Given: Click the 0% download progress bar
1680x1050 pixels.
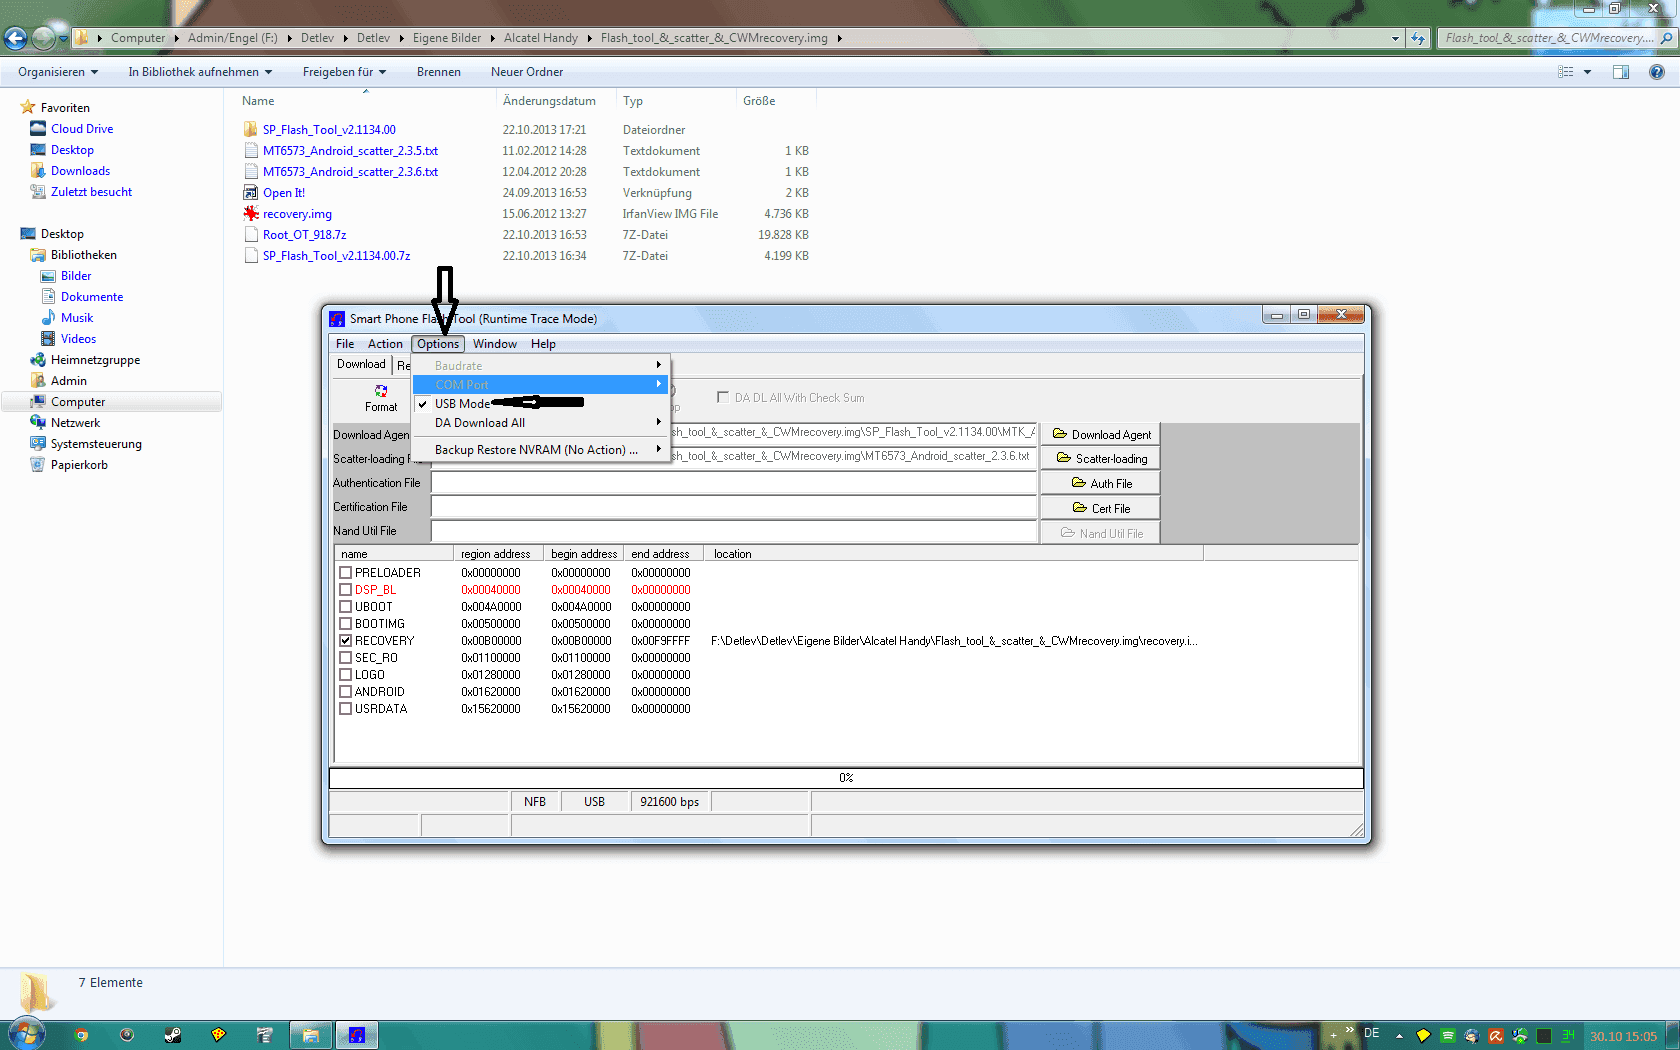Looking at the screenshot, I should [x=846, y=778].
